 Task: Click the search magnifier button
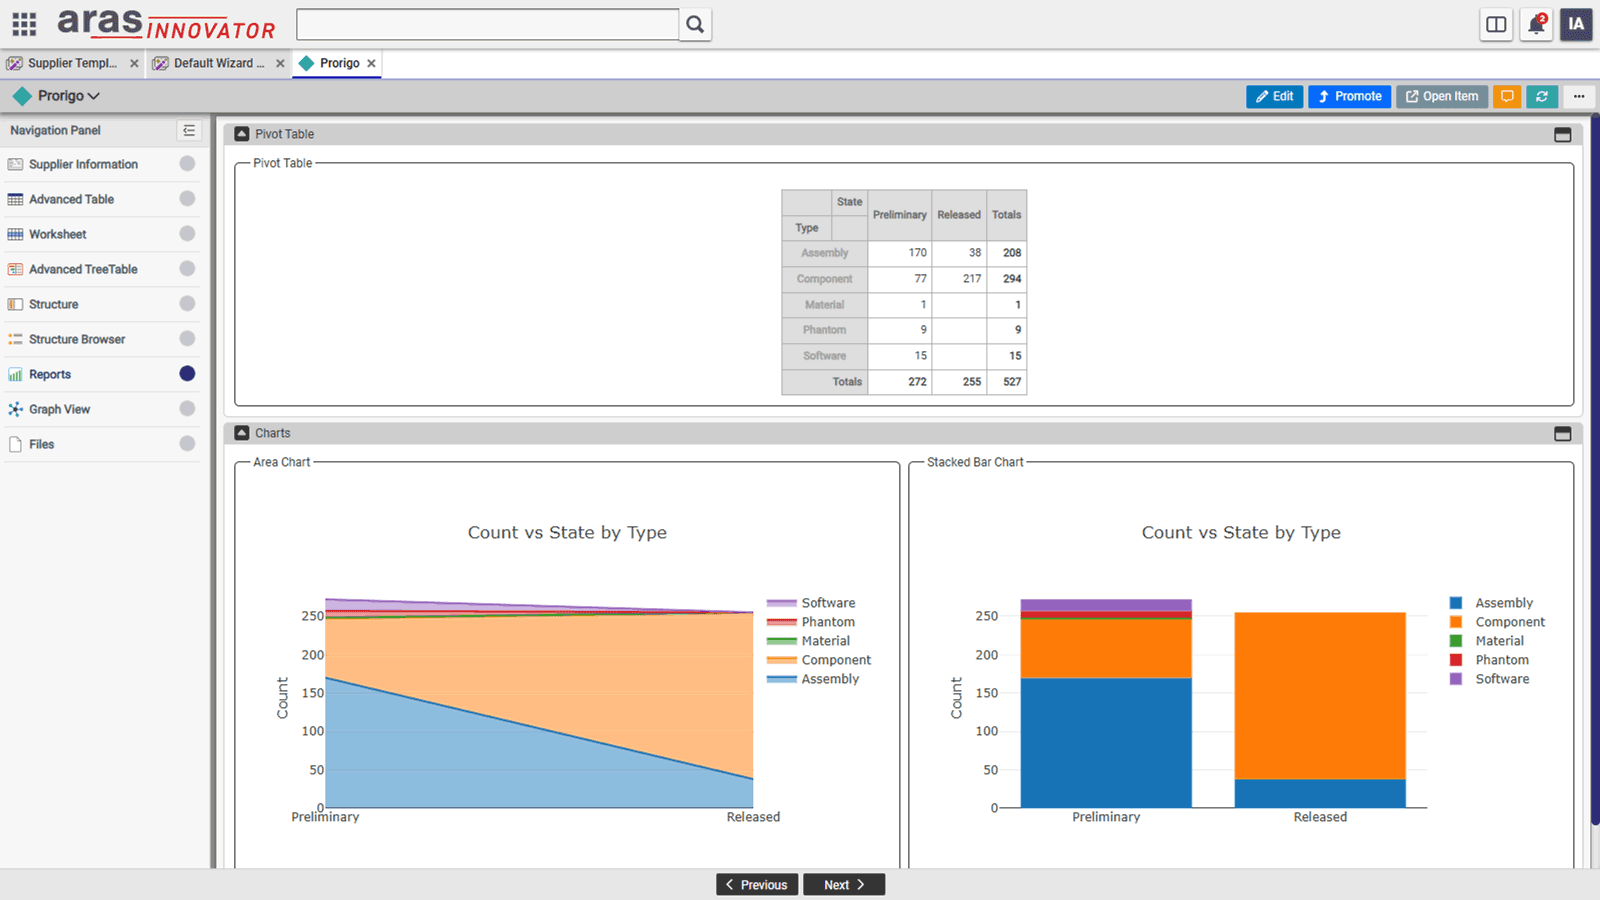coord(695,24)
